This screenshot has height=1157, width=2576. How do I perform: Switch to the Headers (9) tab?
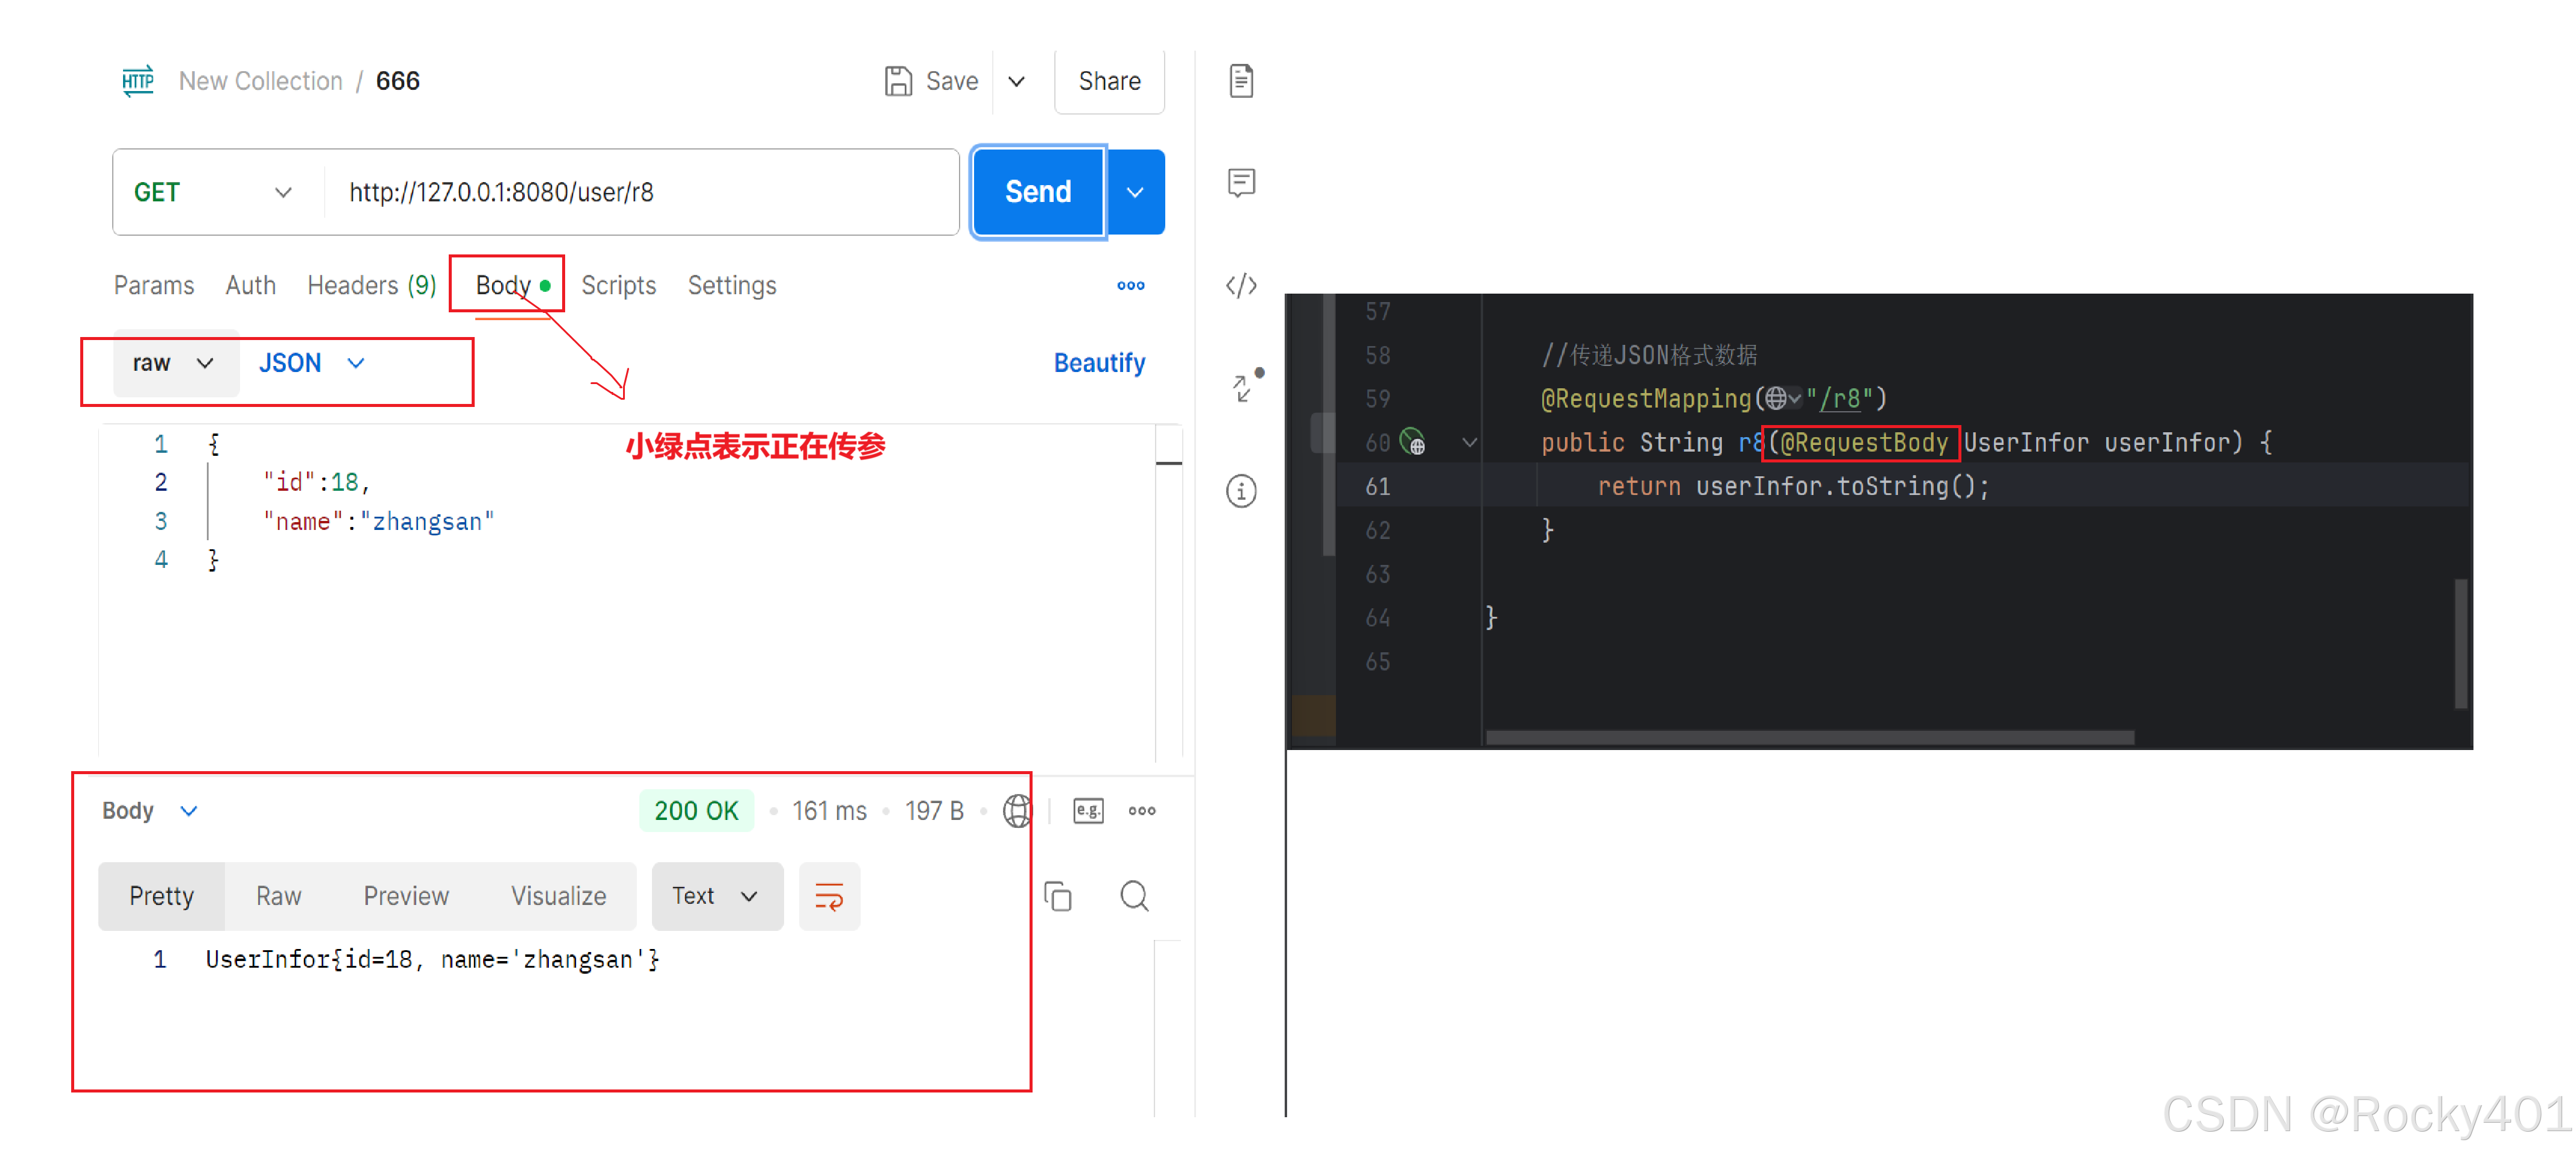tap(371, 286)
